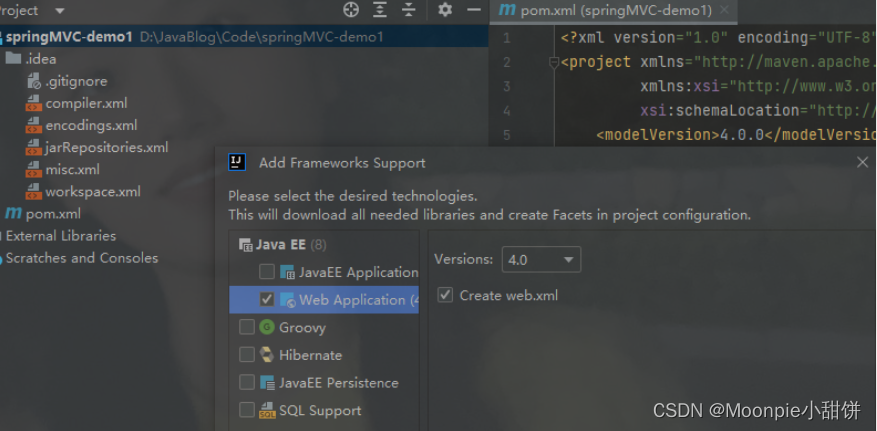Click the Maven icon beside pom.xml in the tree
The width and height of the screenshot is (877, 431).
(13, 213)
